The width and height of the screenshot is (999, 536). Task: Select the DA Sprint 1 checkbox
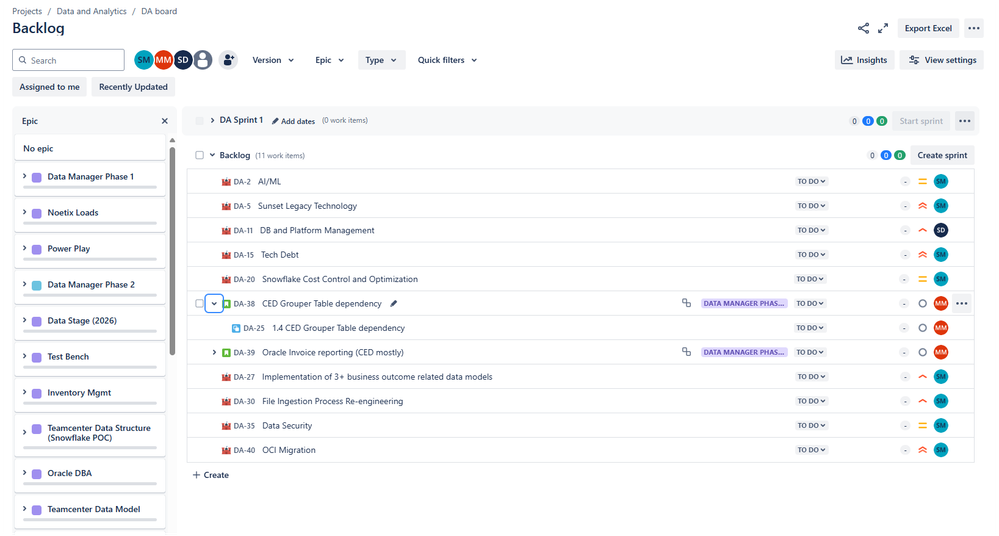coord(199,120)
